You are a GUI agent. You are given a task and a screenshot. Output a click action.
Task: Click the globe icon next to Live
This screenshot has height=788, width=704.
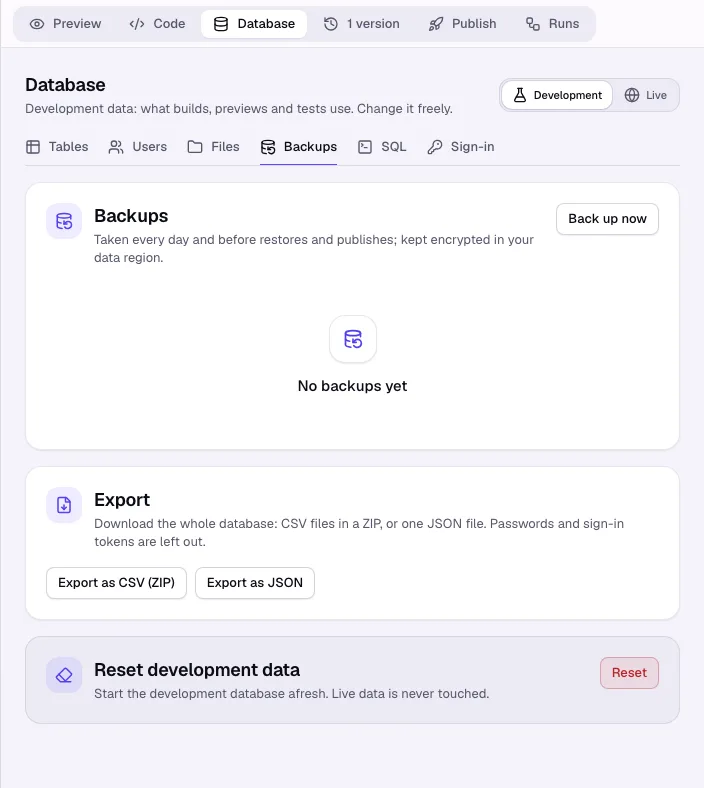point(632,95)
